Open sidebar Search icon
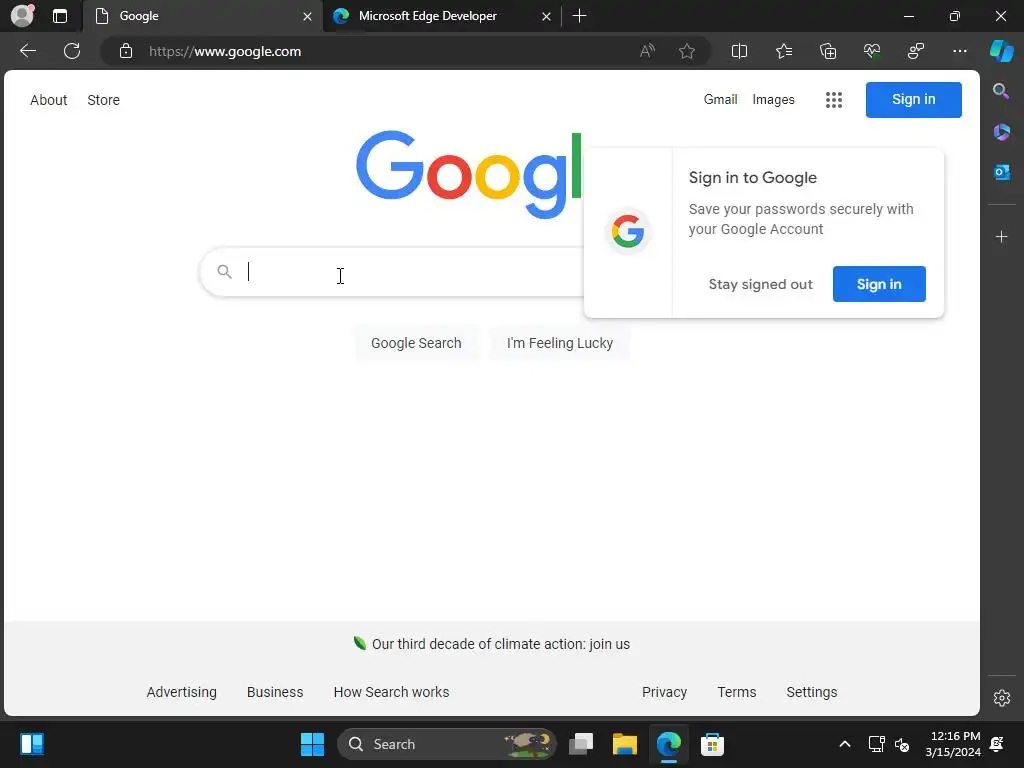The height and width of the screenshot is (768, 1024). tap(1001, 91)
